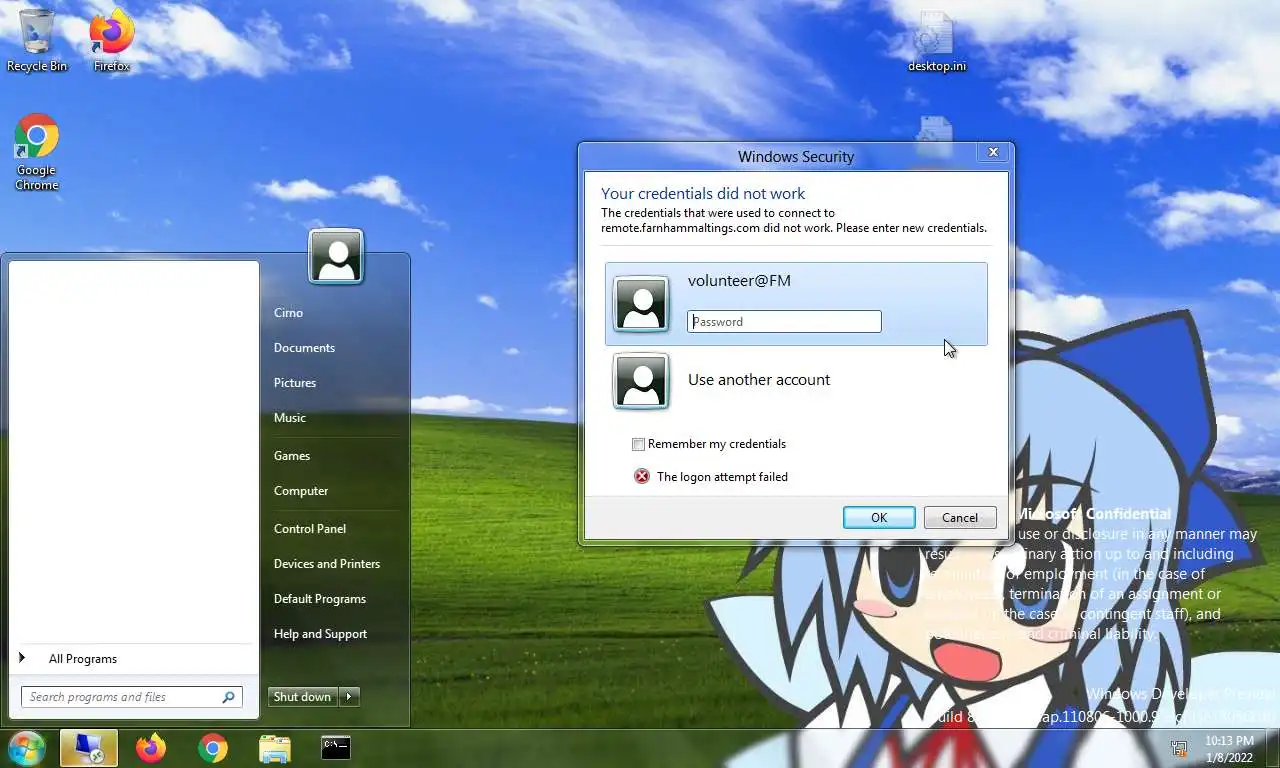Open Remote Desktop Connection in taskbar
Viewport: 1280px width, 768px height.
(89, 748)
